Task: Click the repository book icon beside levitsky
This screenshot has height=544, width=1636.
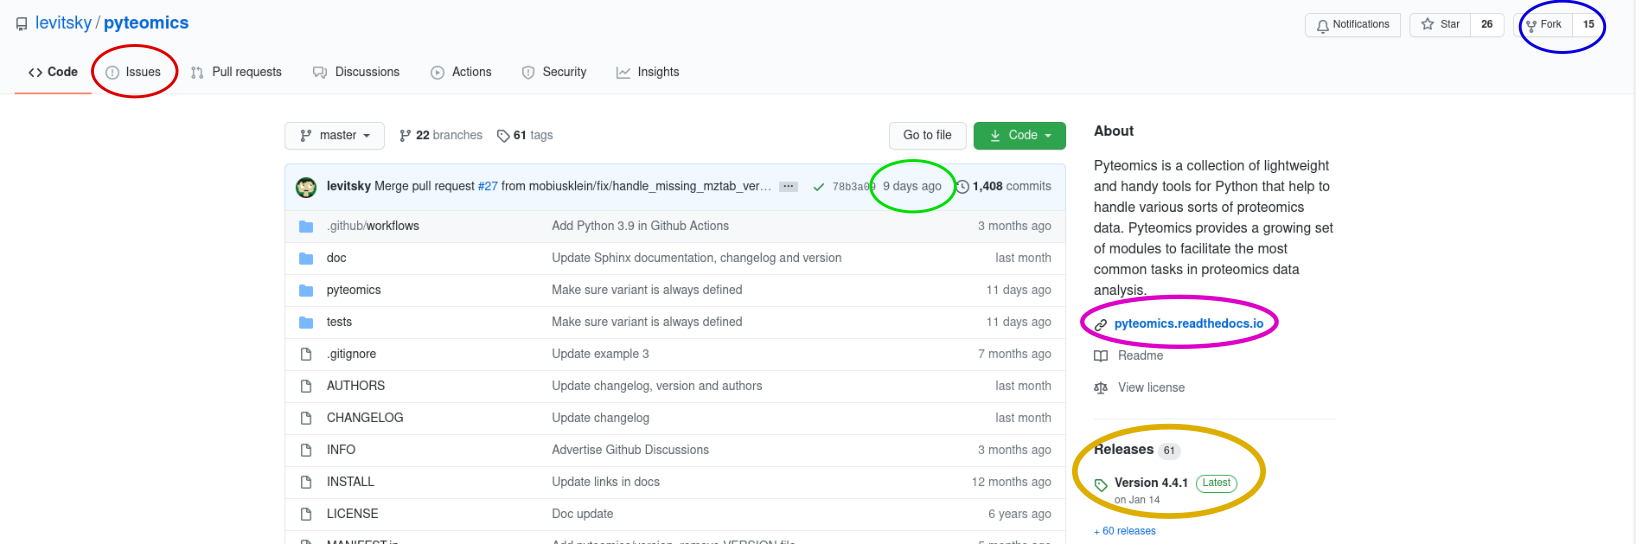Action: coord(21,24)
